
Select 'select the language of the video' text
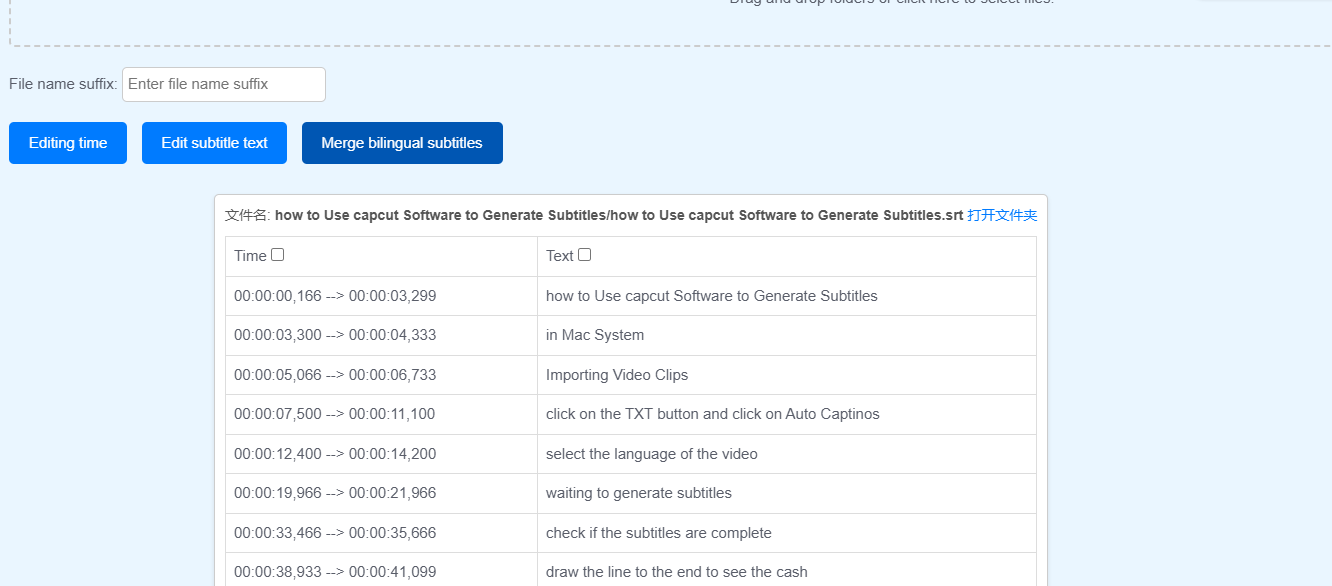coord(652,454)
